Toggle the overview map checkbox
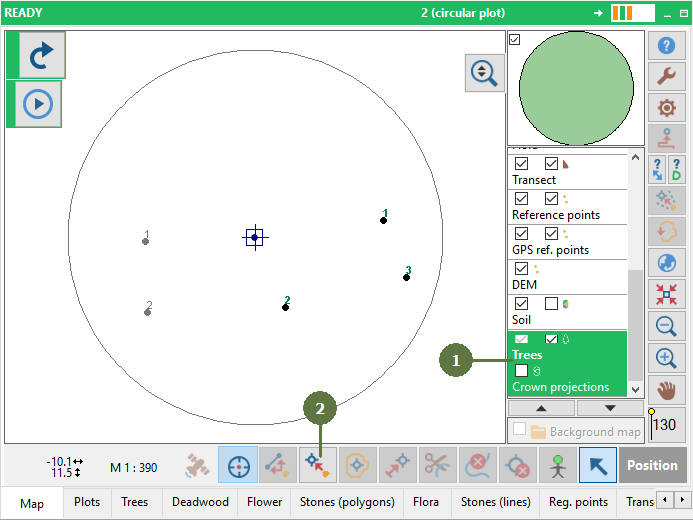The width and height of the screenshot is (693, 520). [x=514, y=40]
